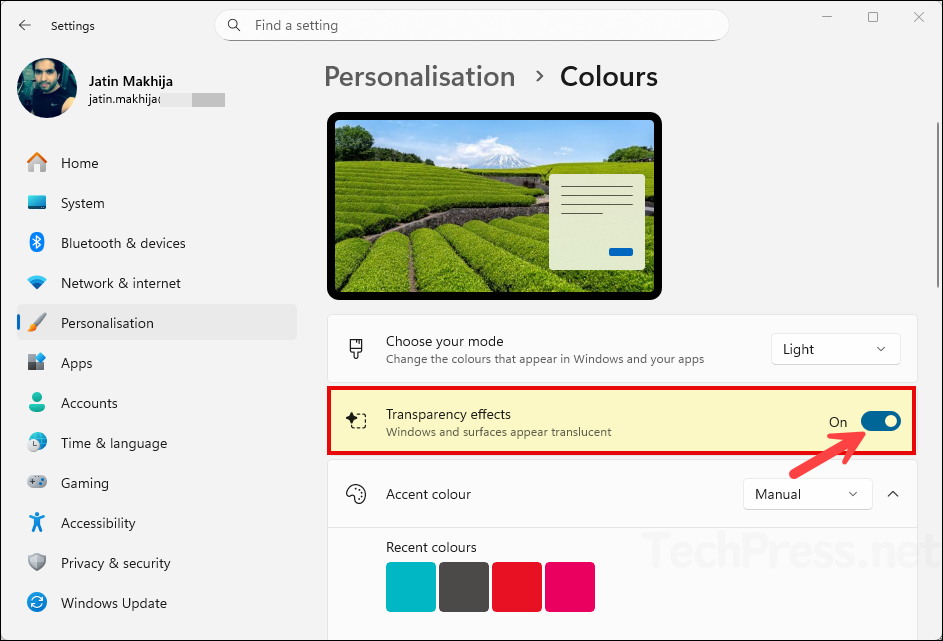
Task: Collapse the Accent colour section chevron
Action: point(893,494)
